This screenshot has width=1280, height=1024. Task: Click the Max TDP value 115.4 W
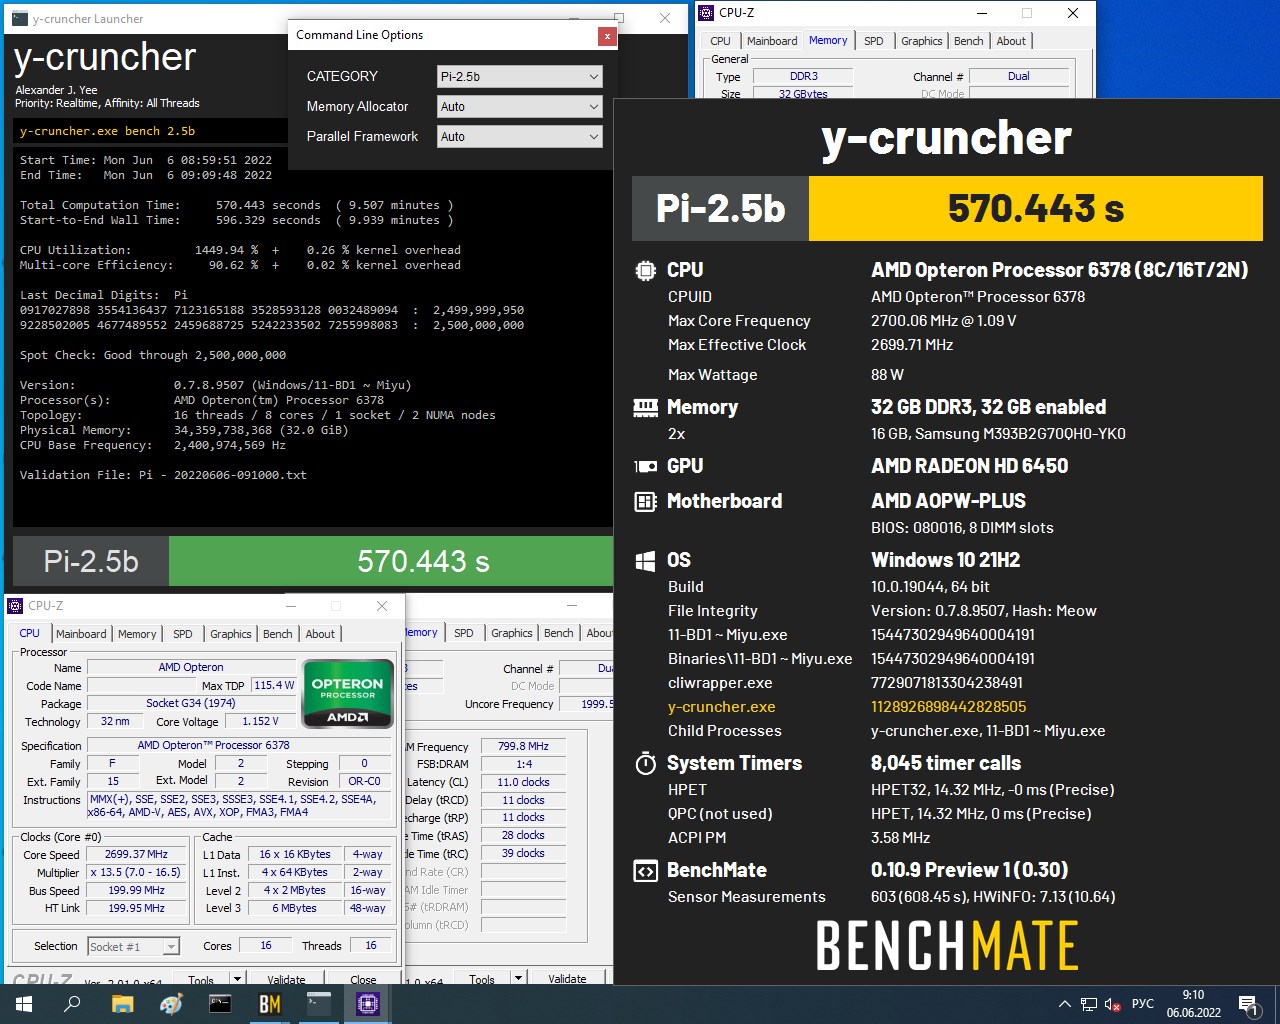pyautogui.click(x=273, y=686)
